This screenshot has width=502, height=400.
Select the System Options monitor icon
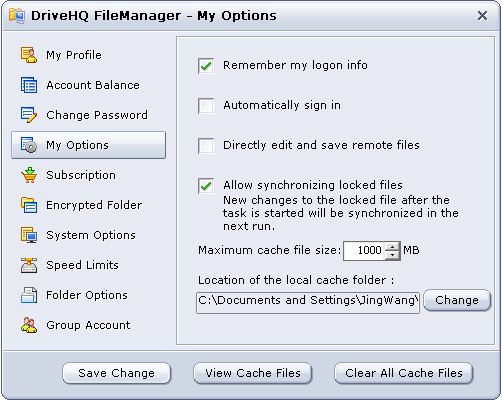coord(29,235)
